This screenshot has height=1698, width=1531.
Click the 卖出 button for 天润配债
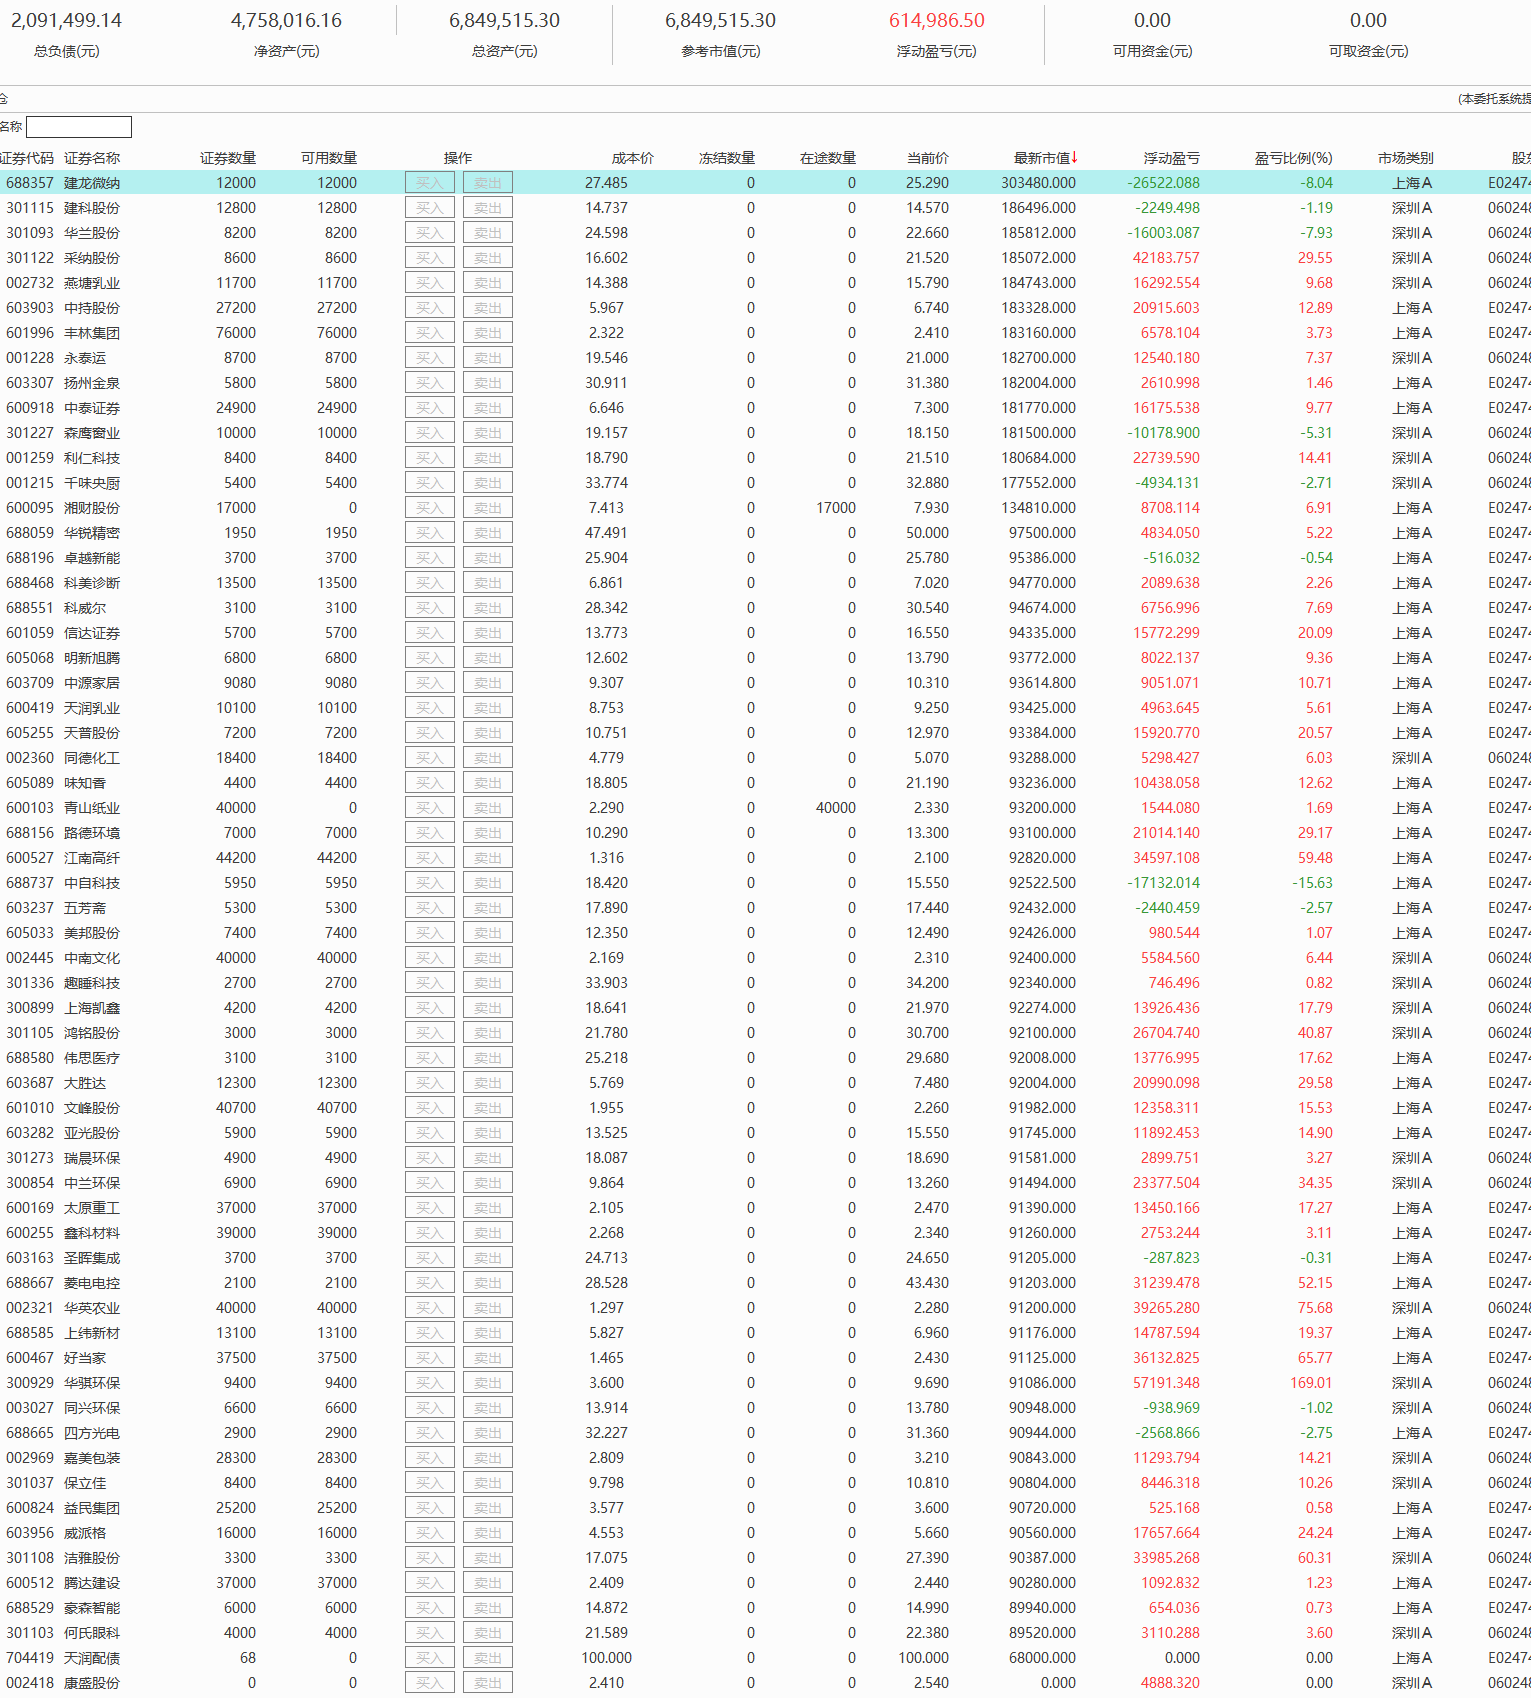(488, 1658)
